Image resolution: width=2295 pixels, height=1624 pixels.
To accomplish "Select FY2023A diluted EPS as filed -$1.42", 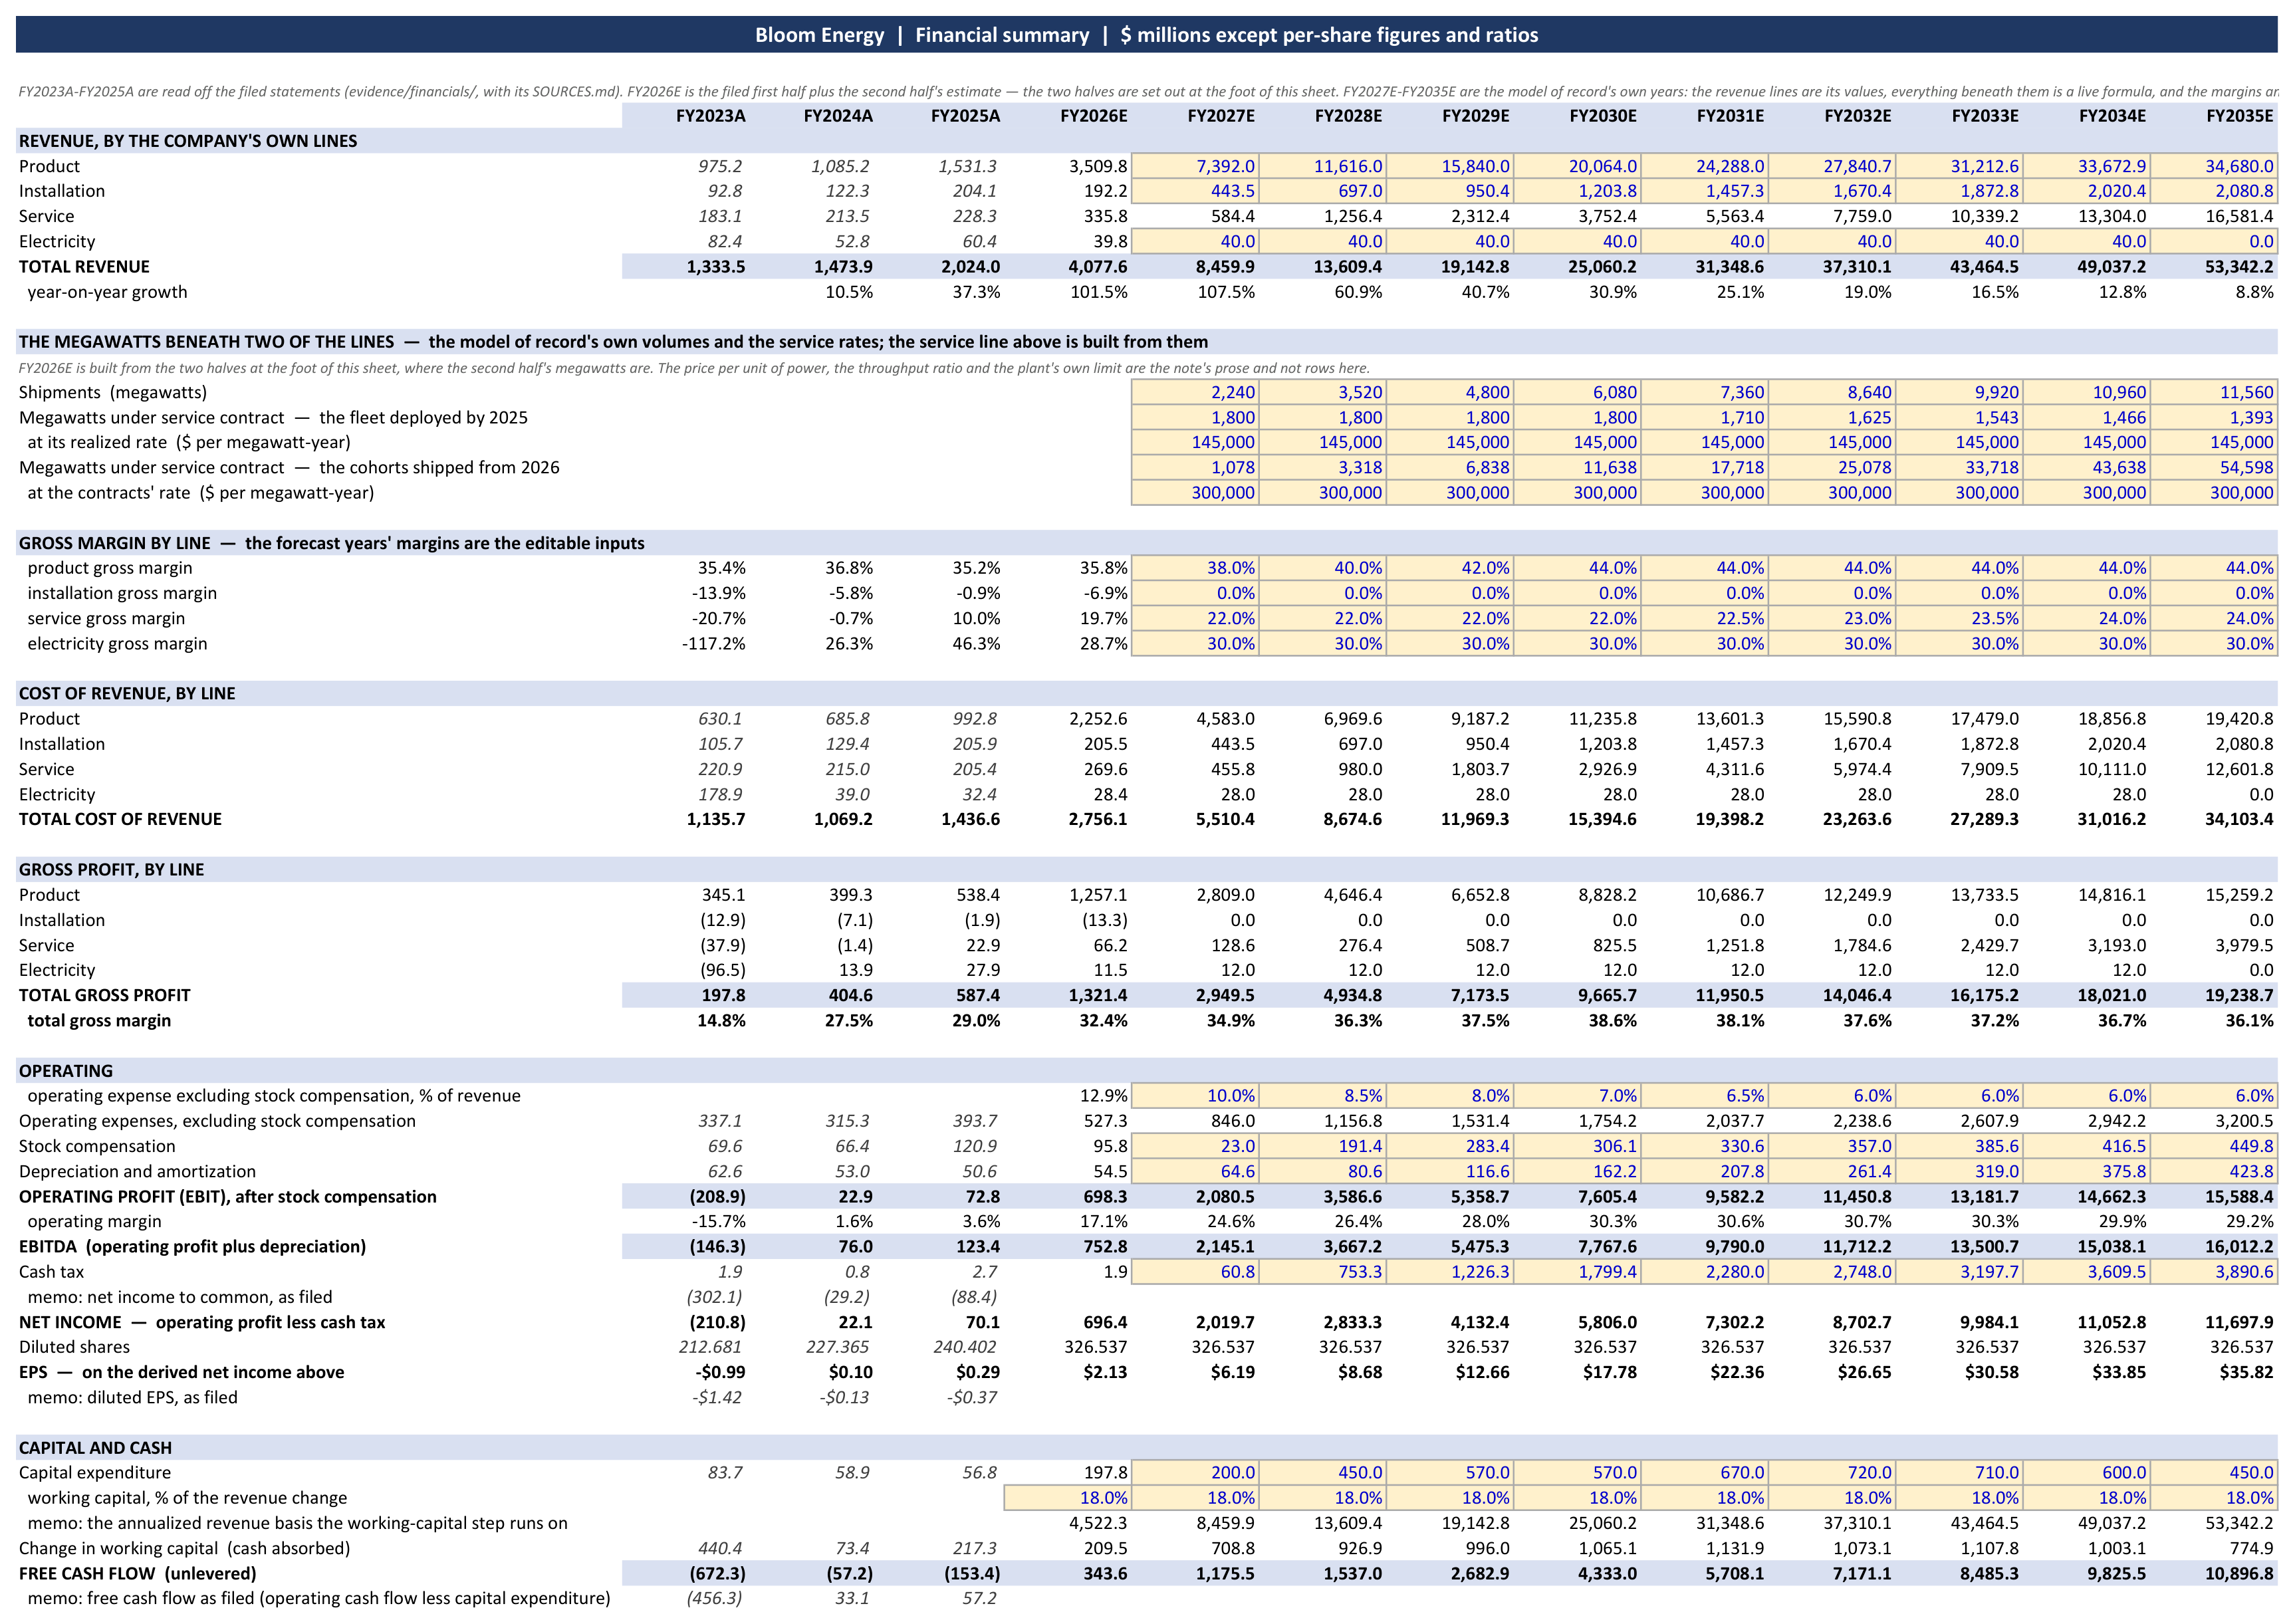I will pyautogui.click(x=717, y=1398).
